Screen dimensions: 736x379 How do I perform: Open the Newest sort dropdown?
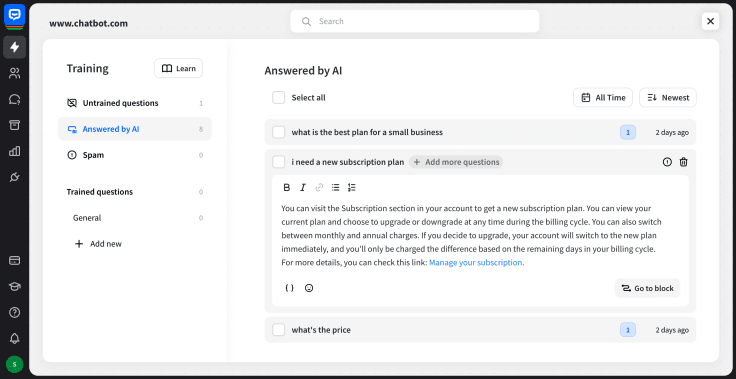pyautogui.click(x=668, y=98)
